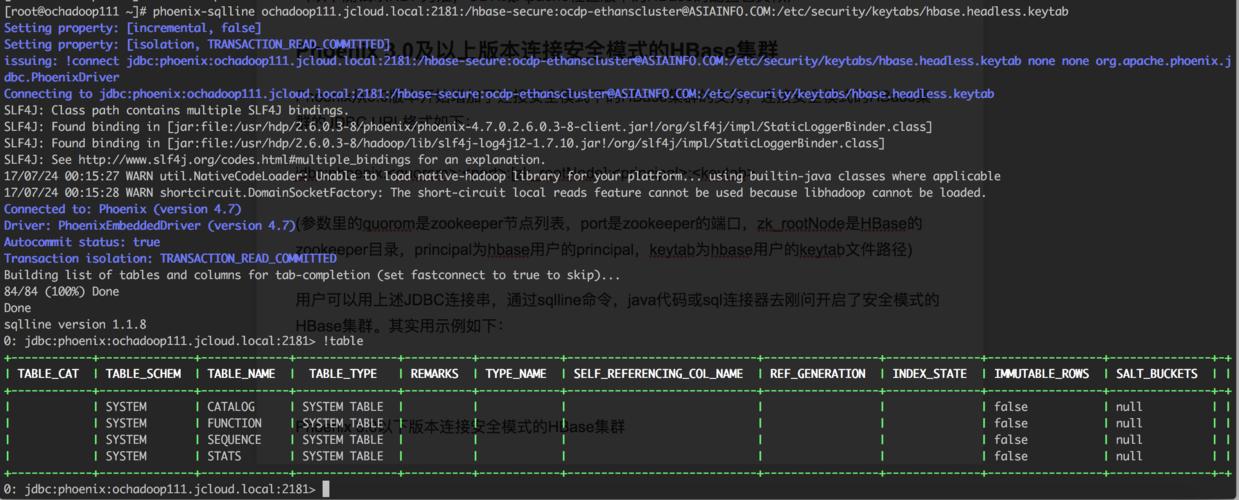Click the NativeCodeLoader WARN line
Image resolution: width=1239 pixels, height=500 pixels.
click(502, 176)
